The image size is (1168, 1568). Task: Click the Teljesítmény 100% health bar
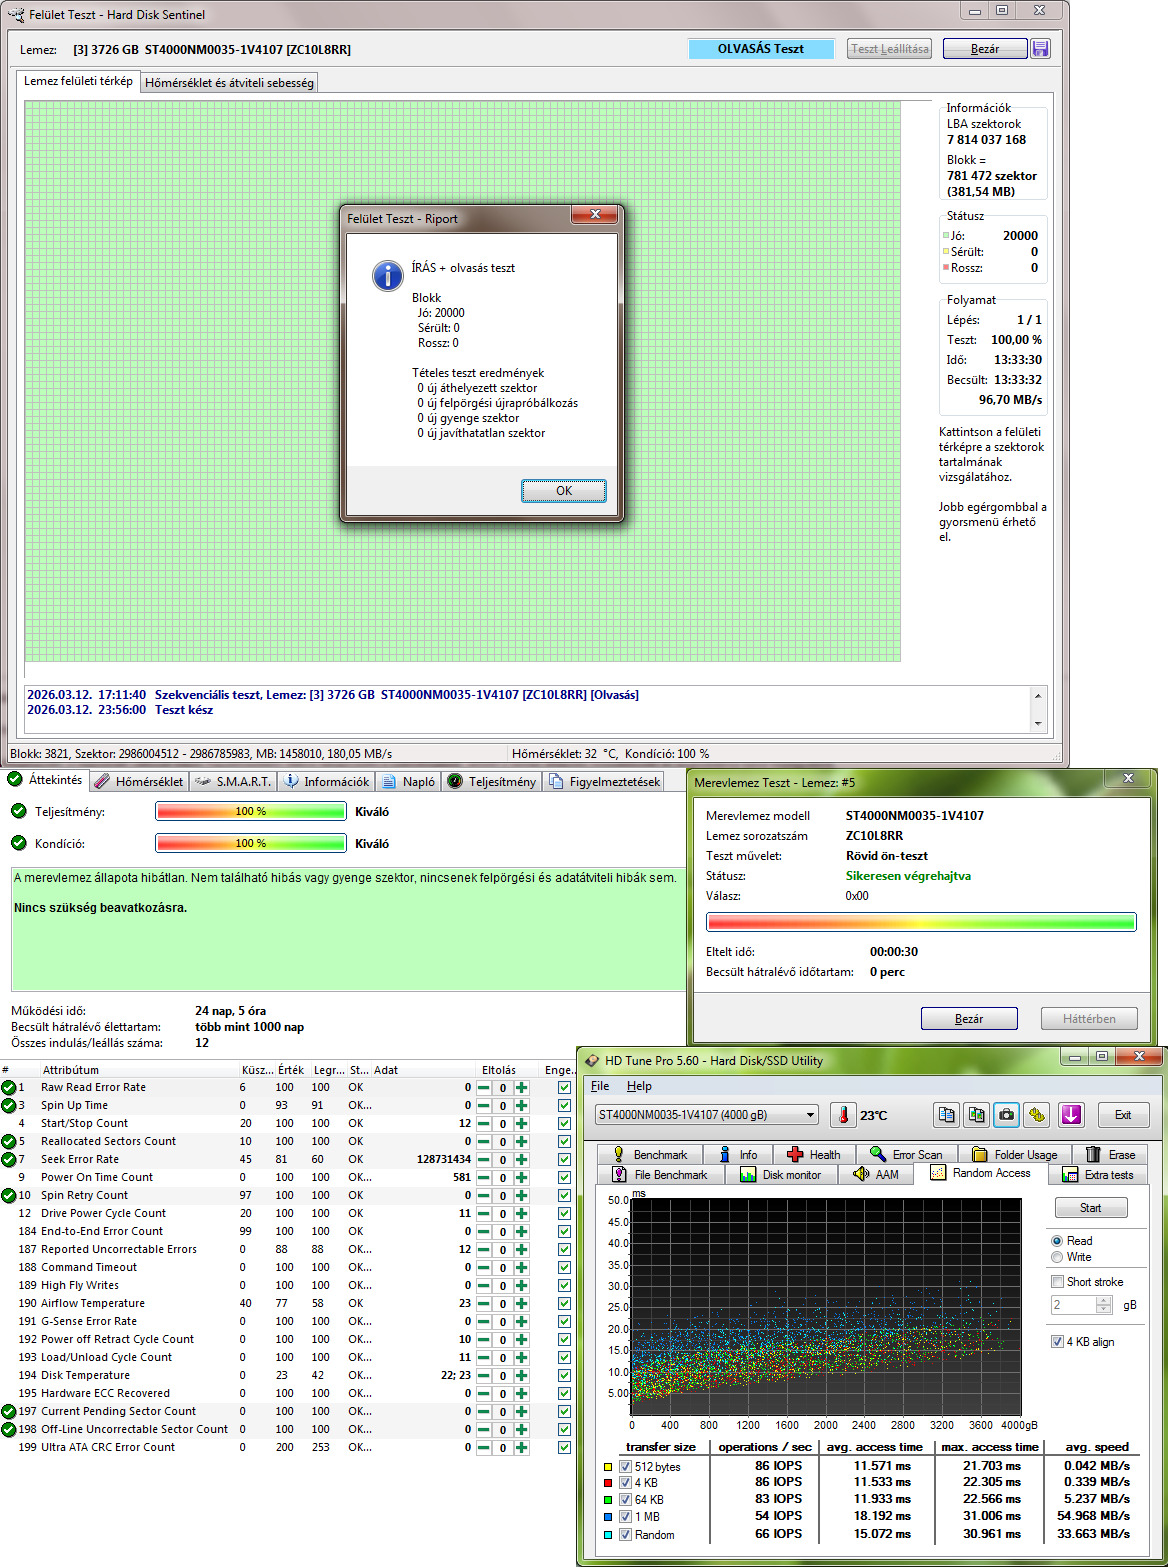tap(251, 812)
